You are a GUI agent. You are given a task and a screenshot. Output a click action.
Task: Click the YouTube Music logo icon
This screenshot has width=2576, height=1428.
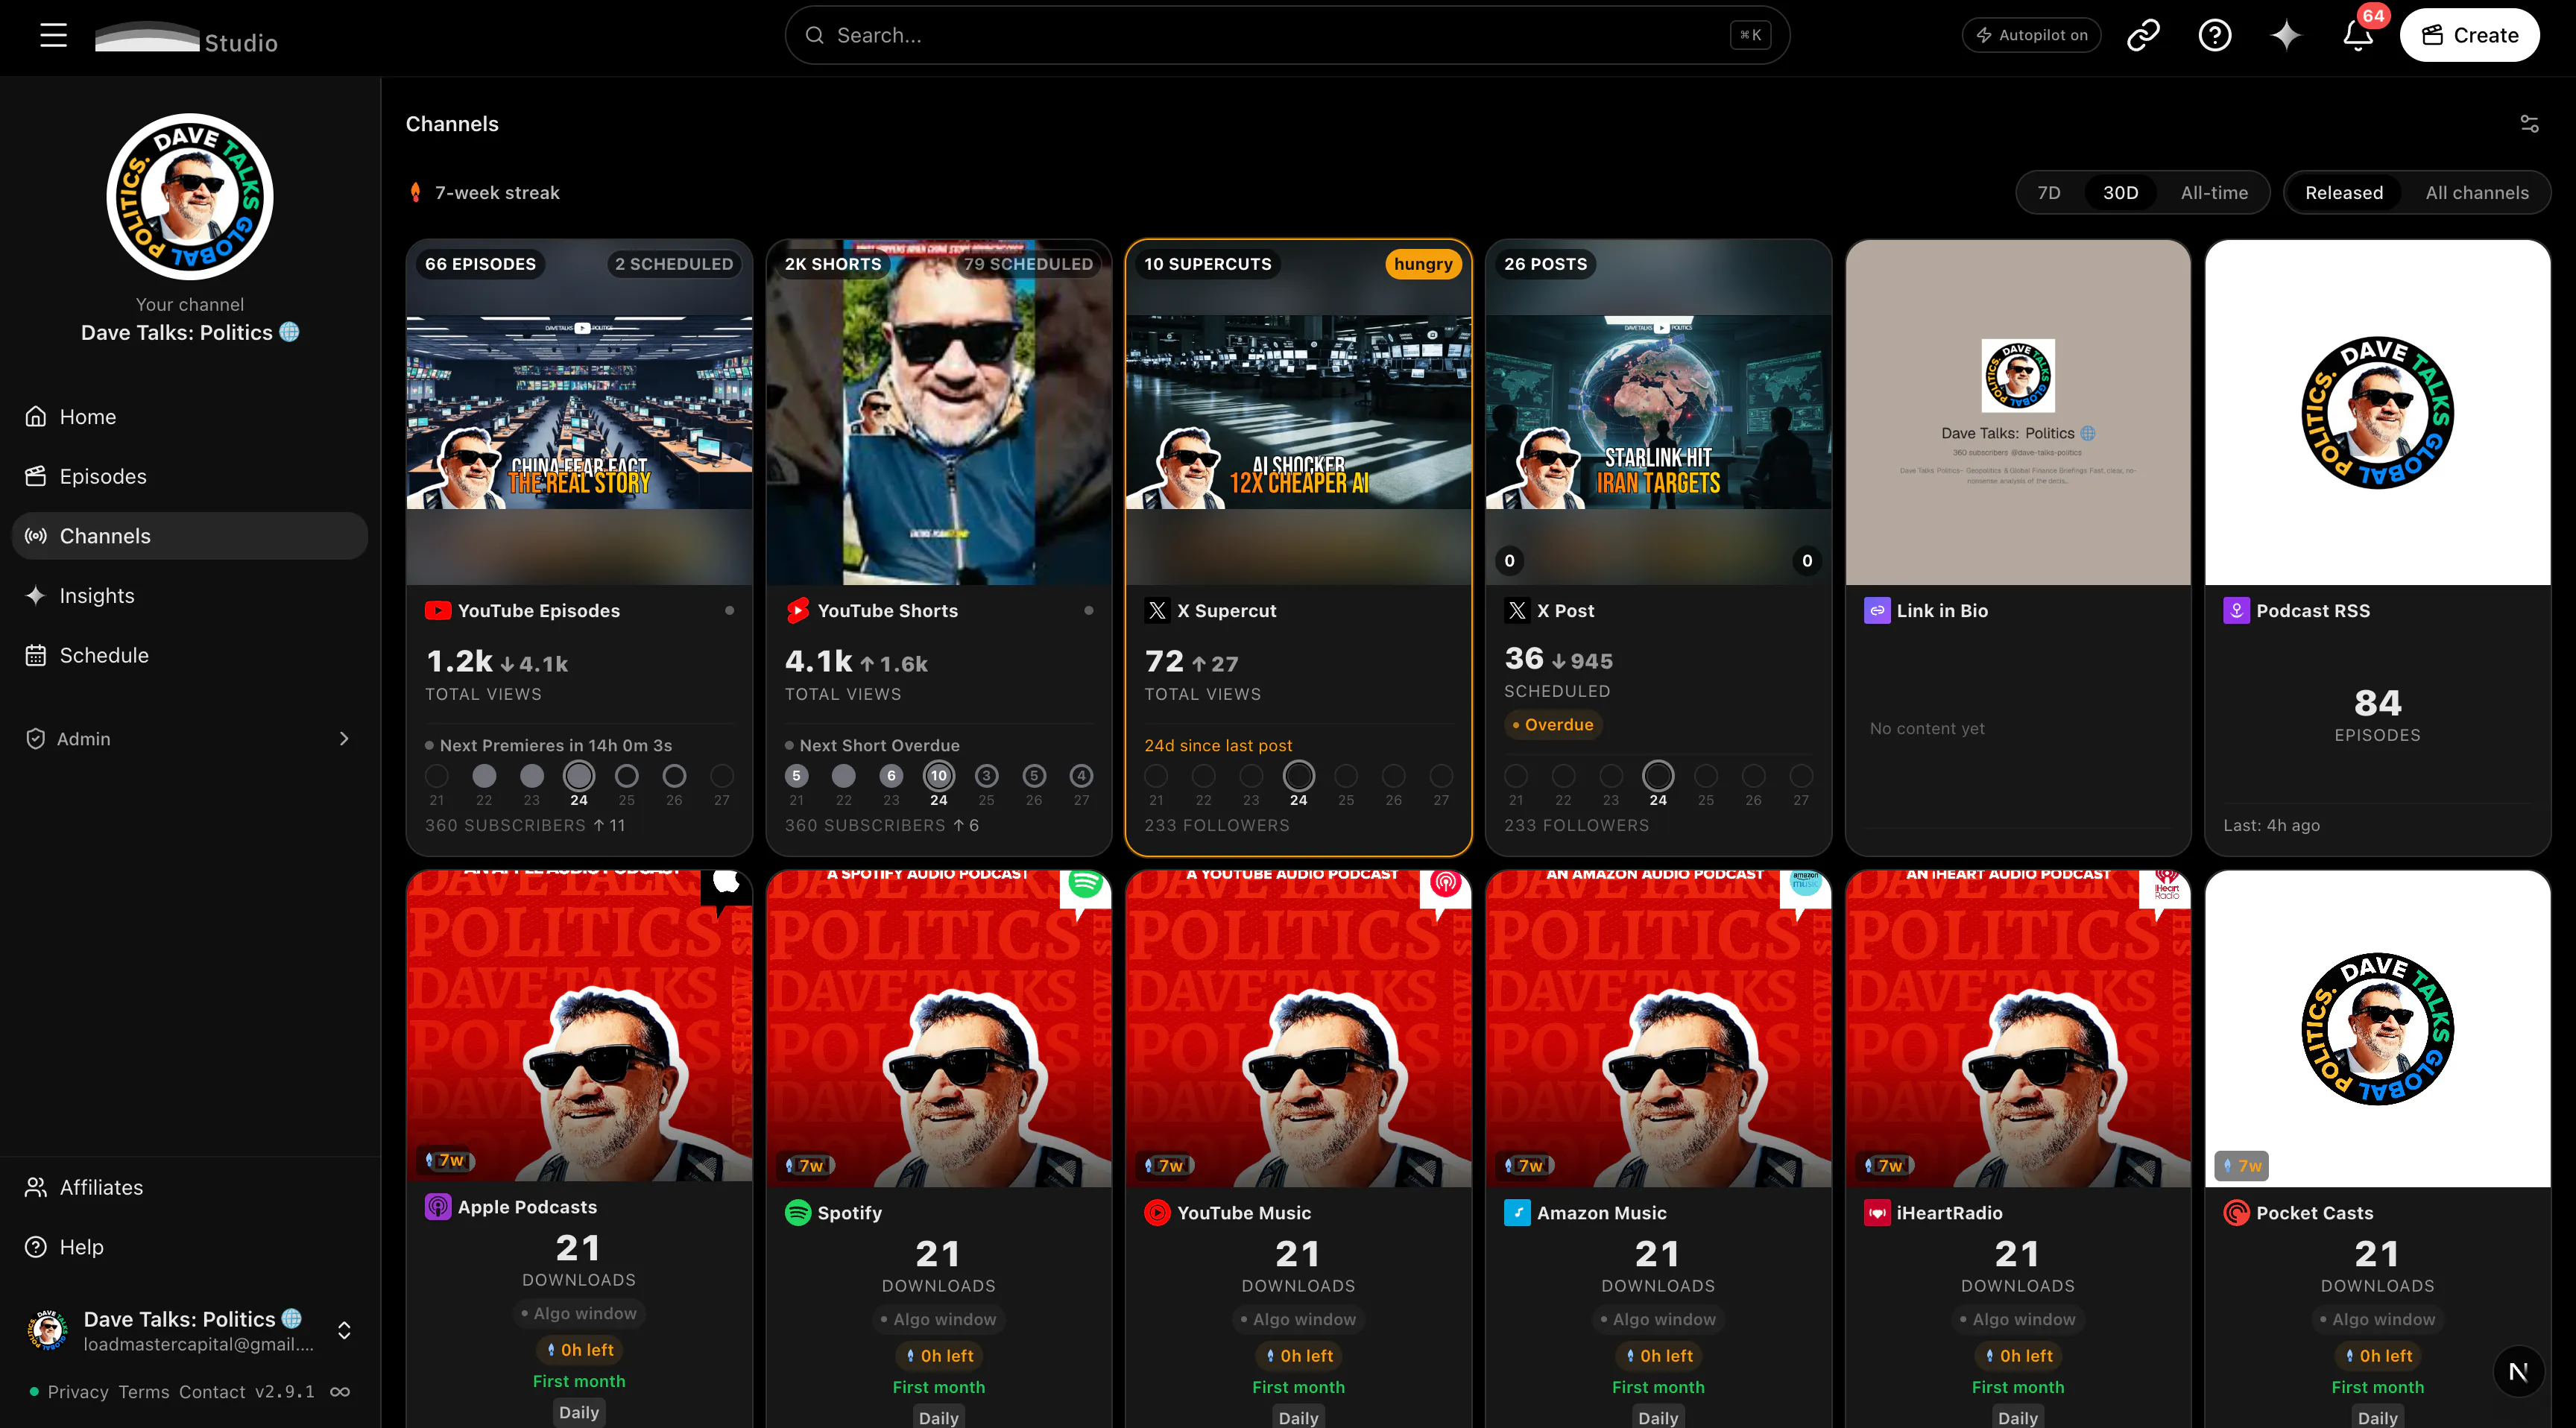1157,1212
